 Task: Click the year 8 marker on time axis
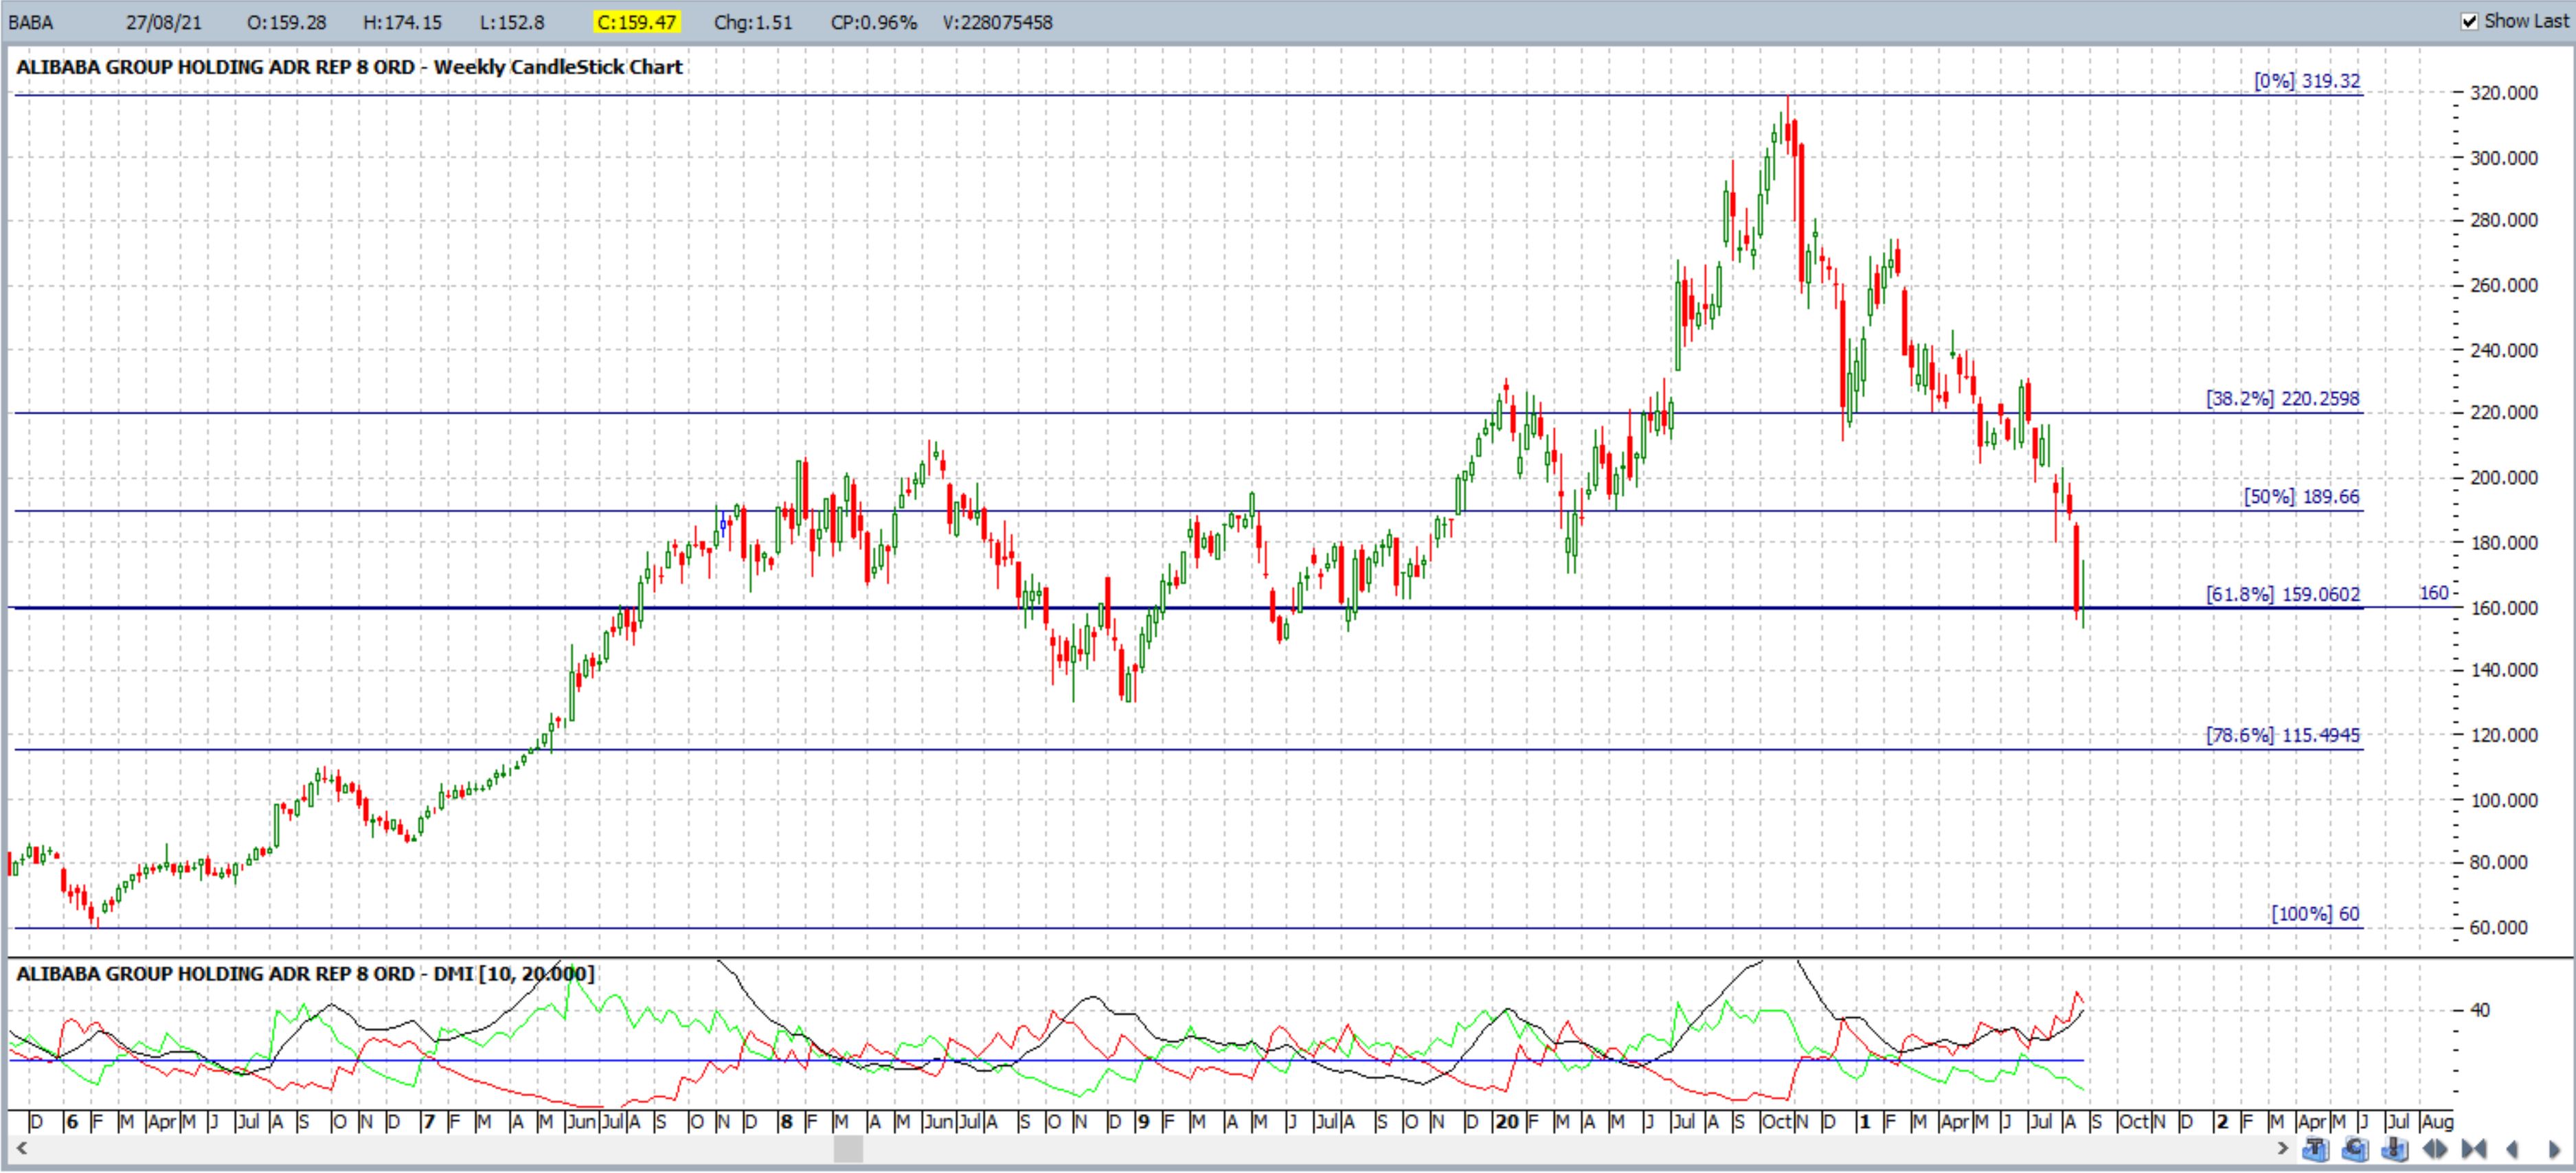(786, 1122)
